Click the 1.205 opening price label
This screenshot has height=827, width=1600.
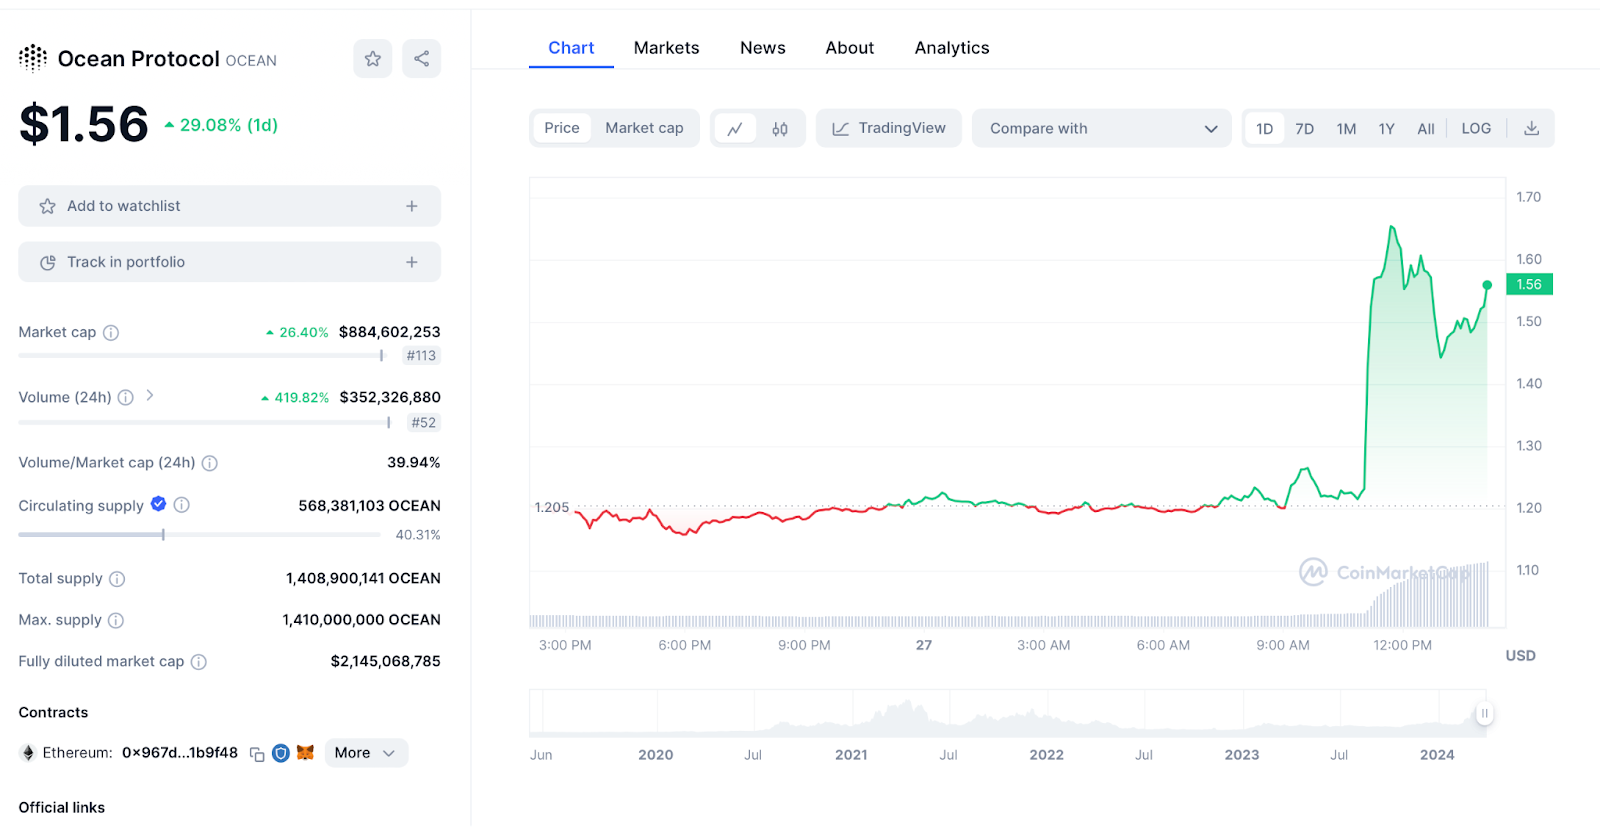(552, 507)
